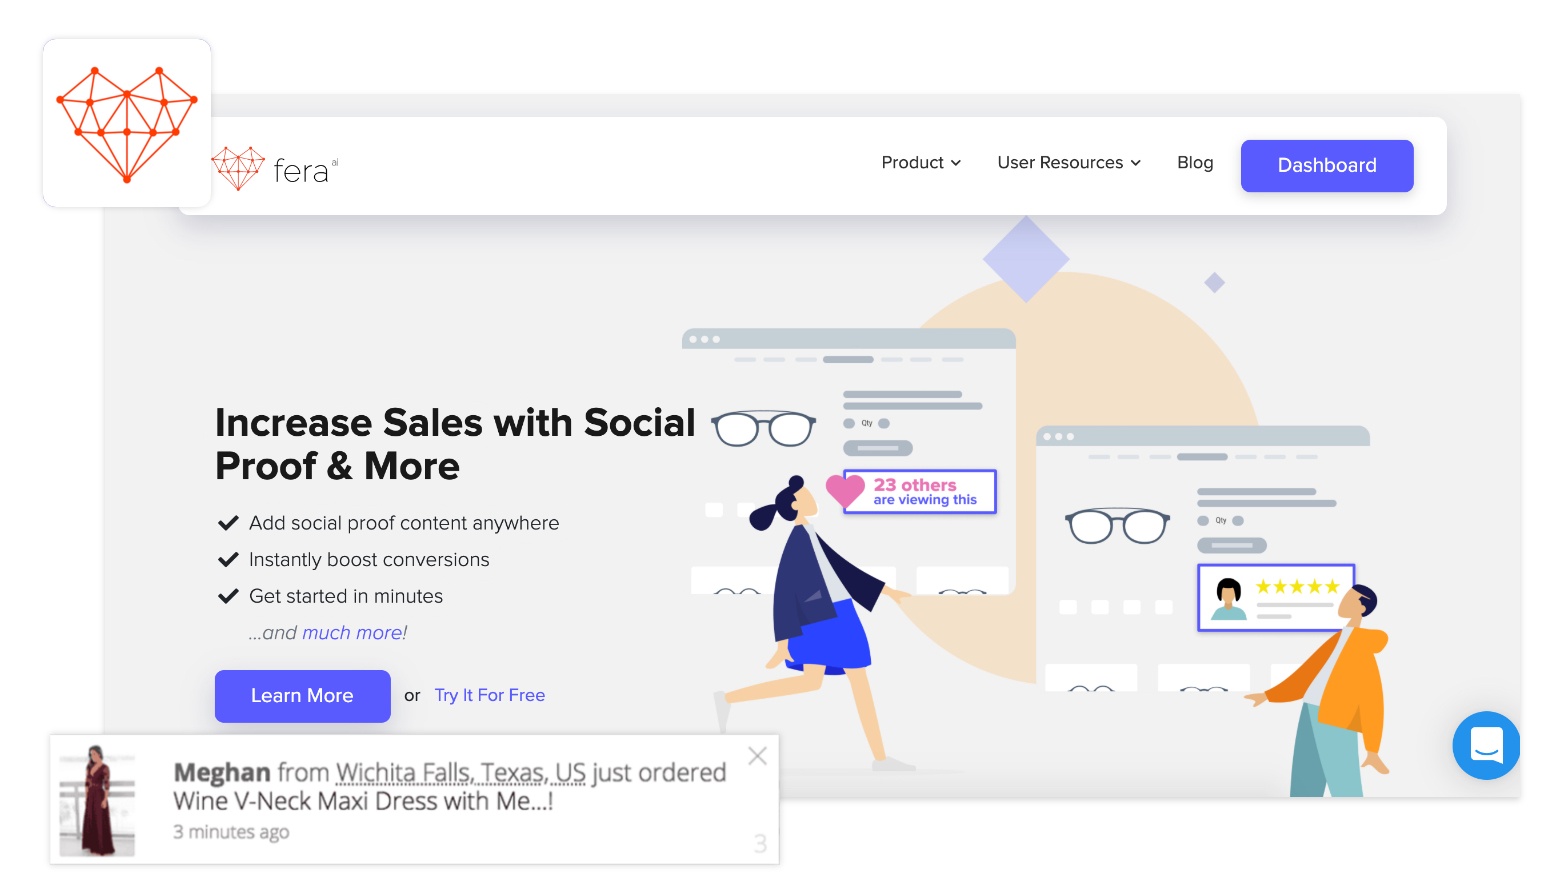This screenshot has height=891, width=1560.
Task: Click Meghan's name in the notification
Action: (222, 773)
